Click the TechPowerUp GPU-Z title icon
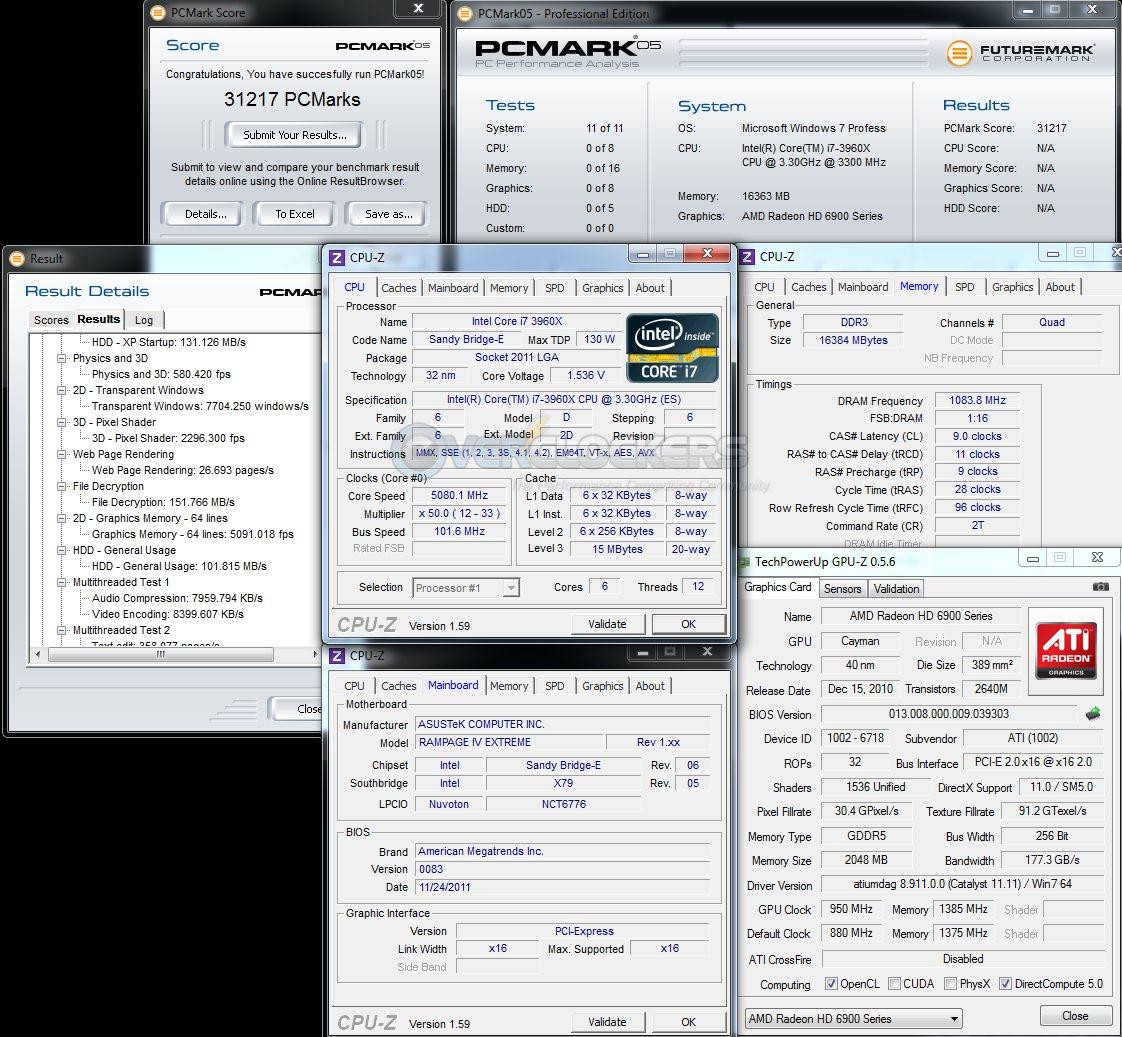 click(x=744, y=561)
